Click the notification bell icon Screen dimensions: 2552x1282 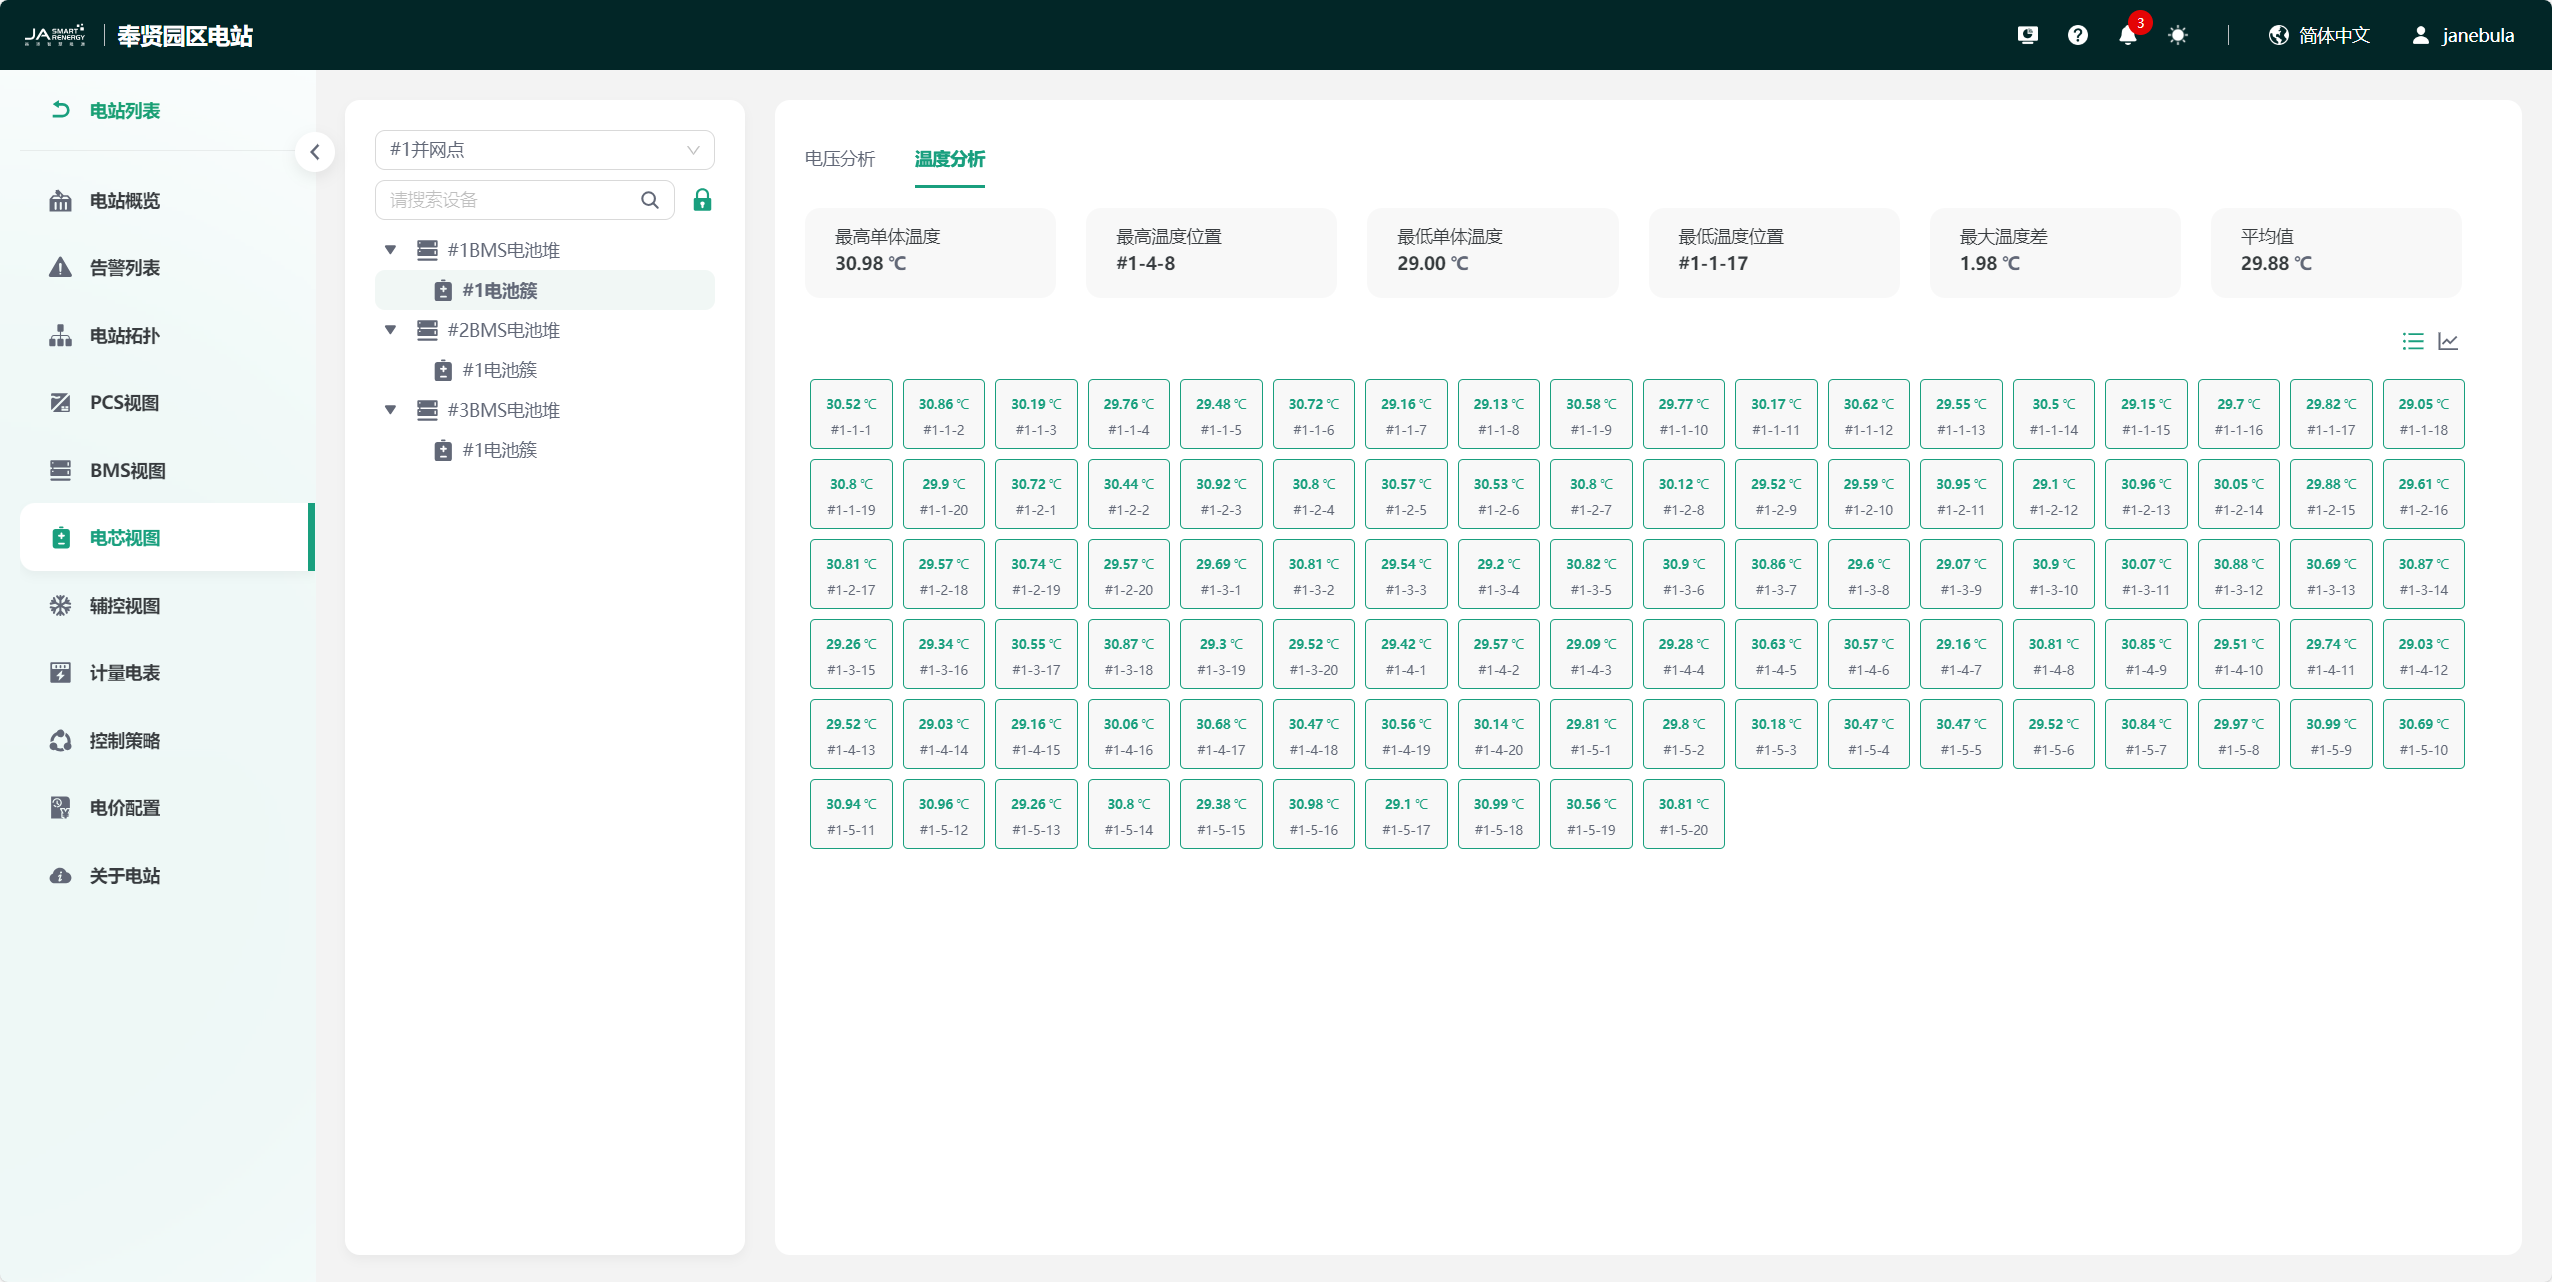coord(2127,36)
